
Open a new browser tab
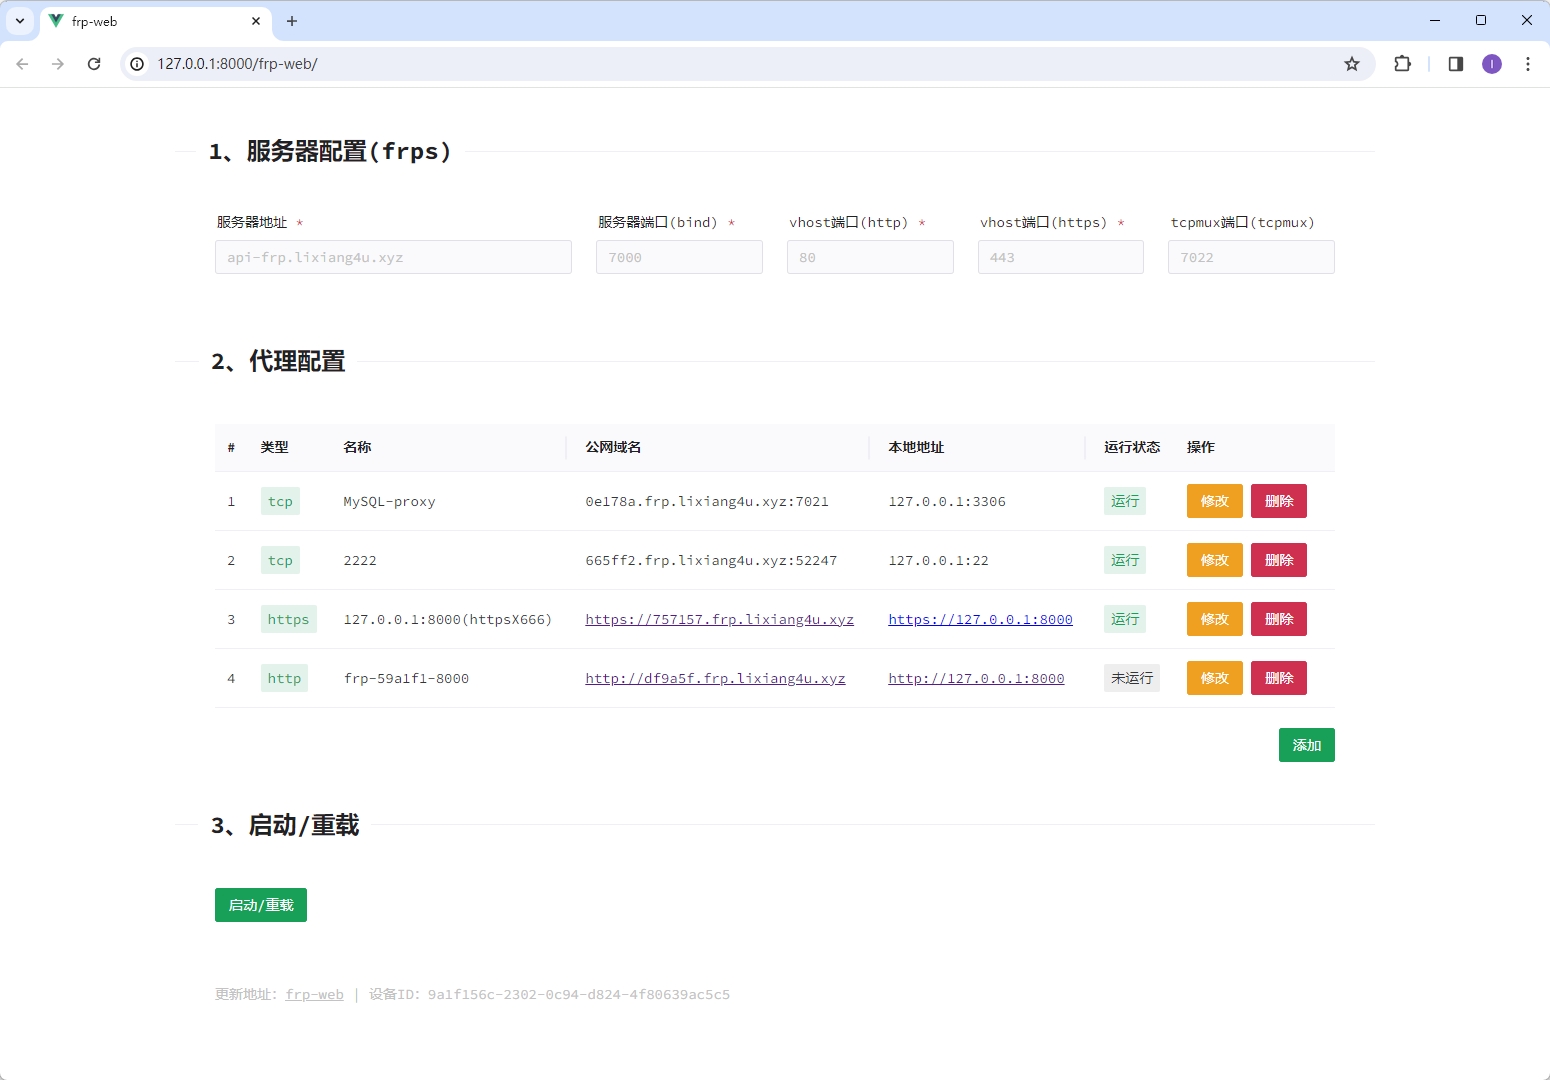(x=291, y=21)
